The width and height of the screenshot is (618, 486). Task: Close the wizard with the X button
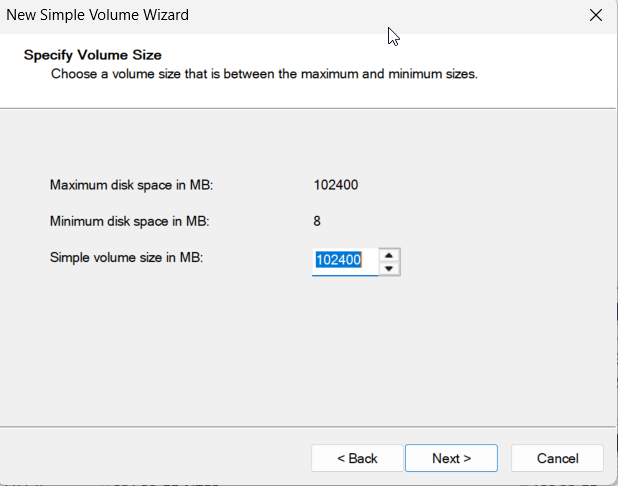596,15
